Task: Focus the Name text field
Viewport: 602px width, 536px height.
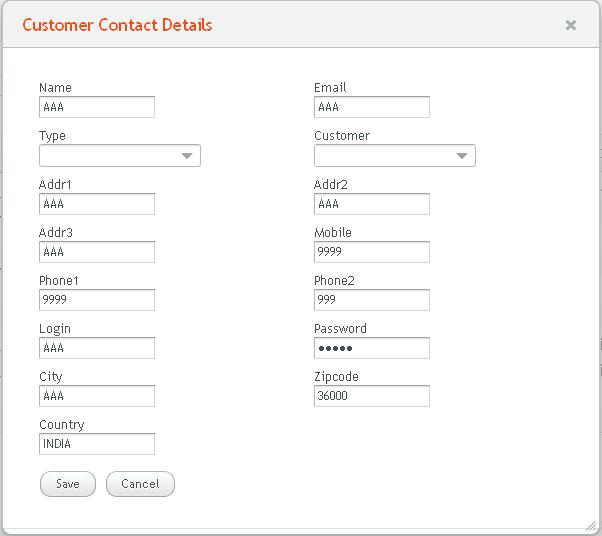Action: 97,107
